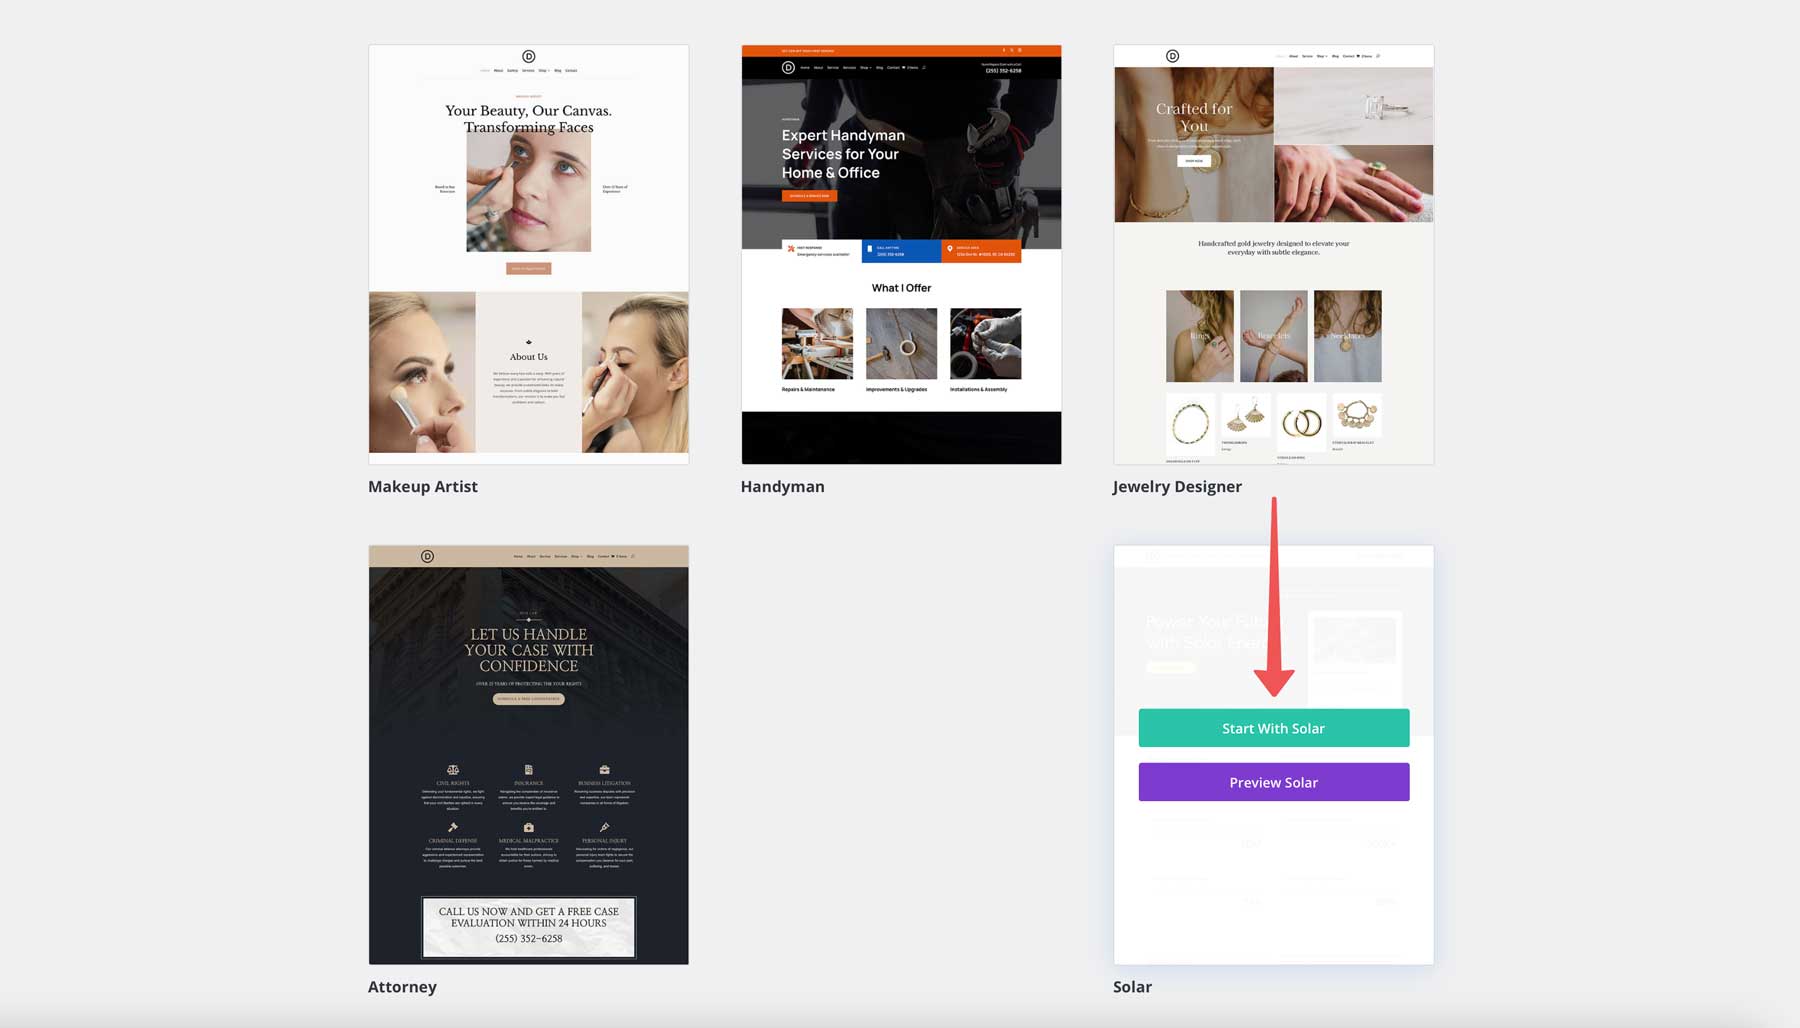Click the location pin icon in Handyman's Service Area bar
The image size is (1800, 1028).
click(x=950, y=248)
